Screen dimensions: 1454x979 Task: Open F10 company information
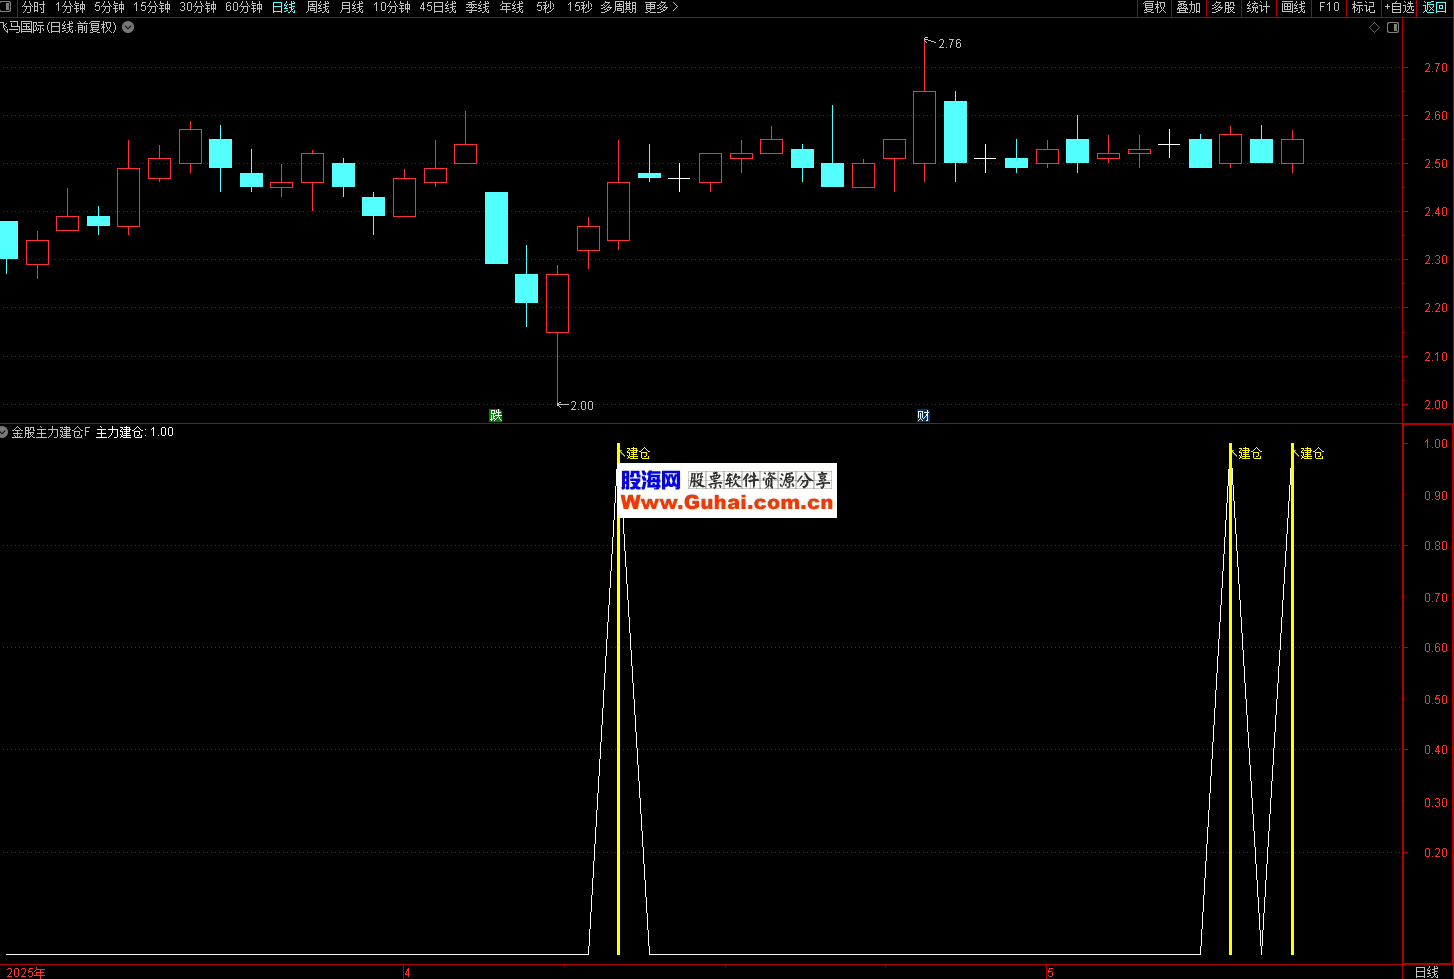tap(1329, 7)
